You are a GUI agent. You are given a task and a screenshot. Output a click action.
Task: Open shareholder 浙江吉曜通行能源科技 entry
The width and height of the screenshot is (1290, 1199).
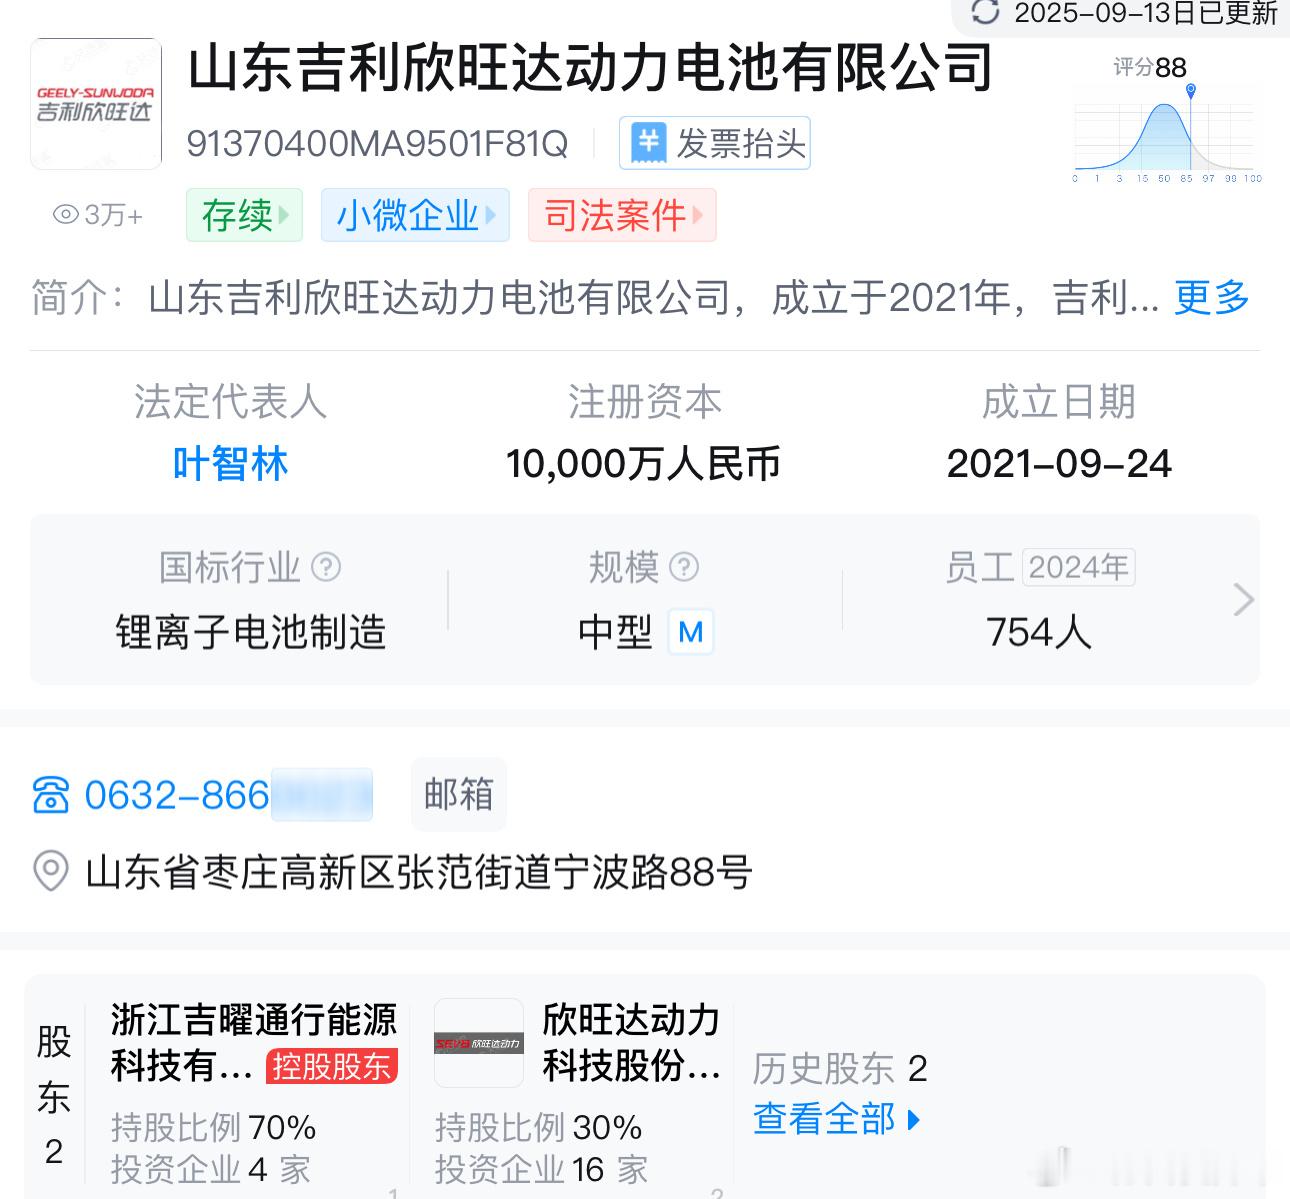254,1042
